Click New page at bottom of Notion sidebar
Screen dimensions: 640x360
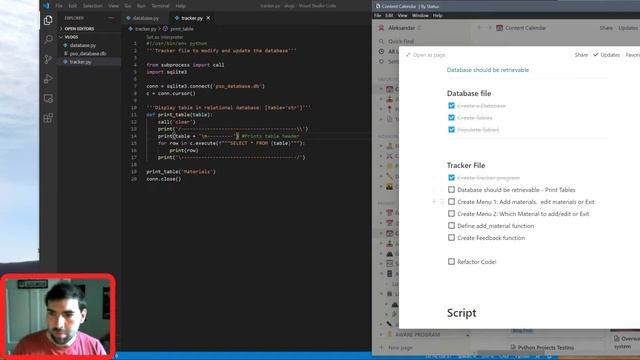coord(400,347)
